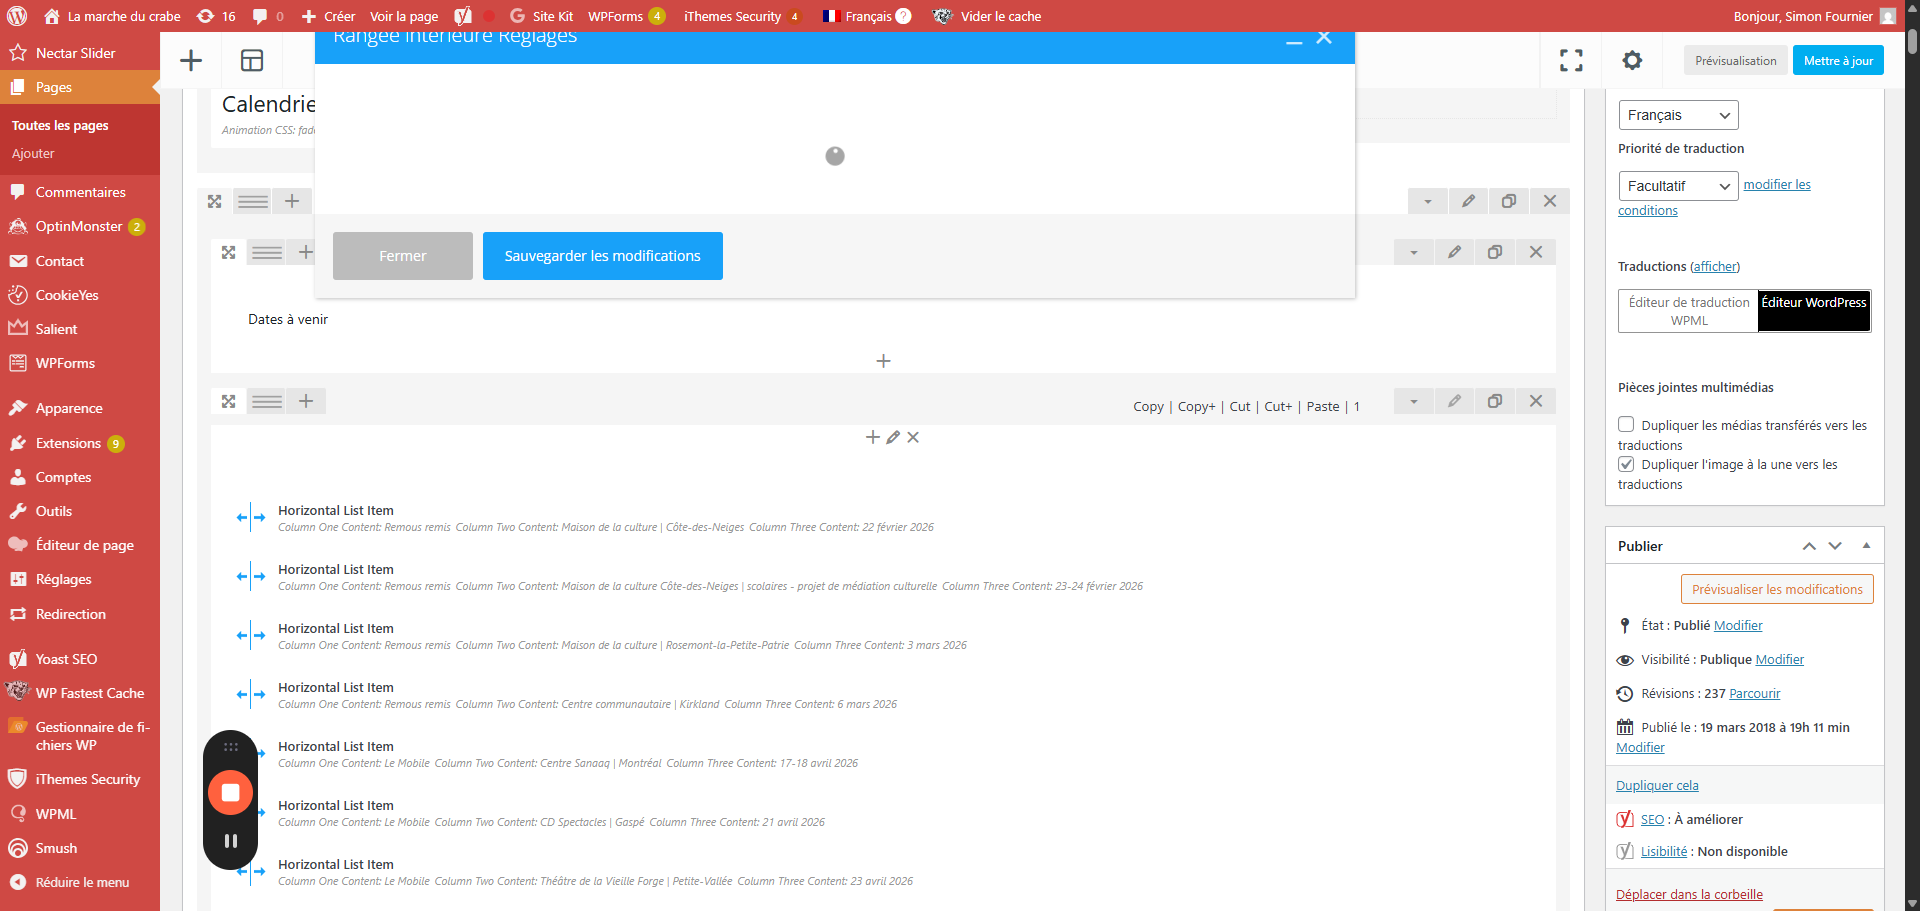Open Extensions in the admin sidebar
The image size is (1920, 911).
68,443
